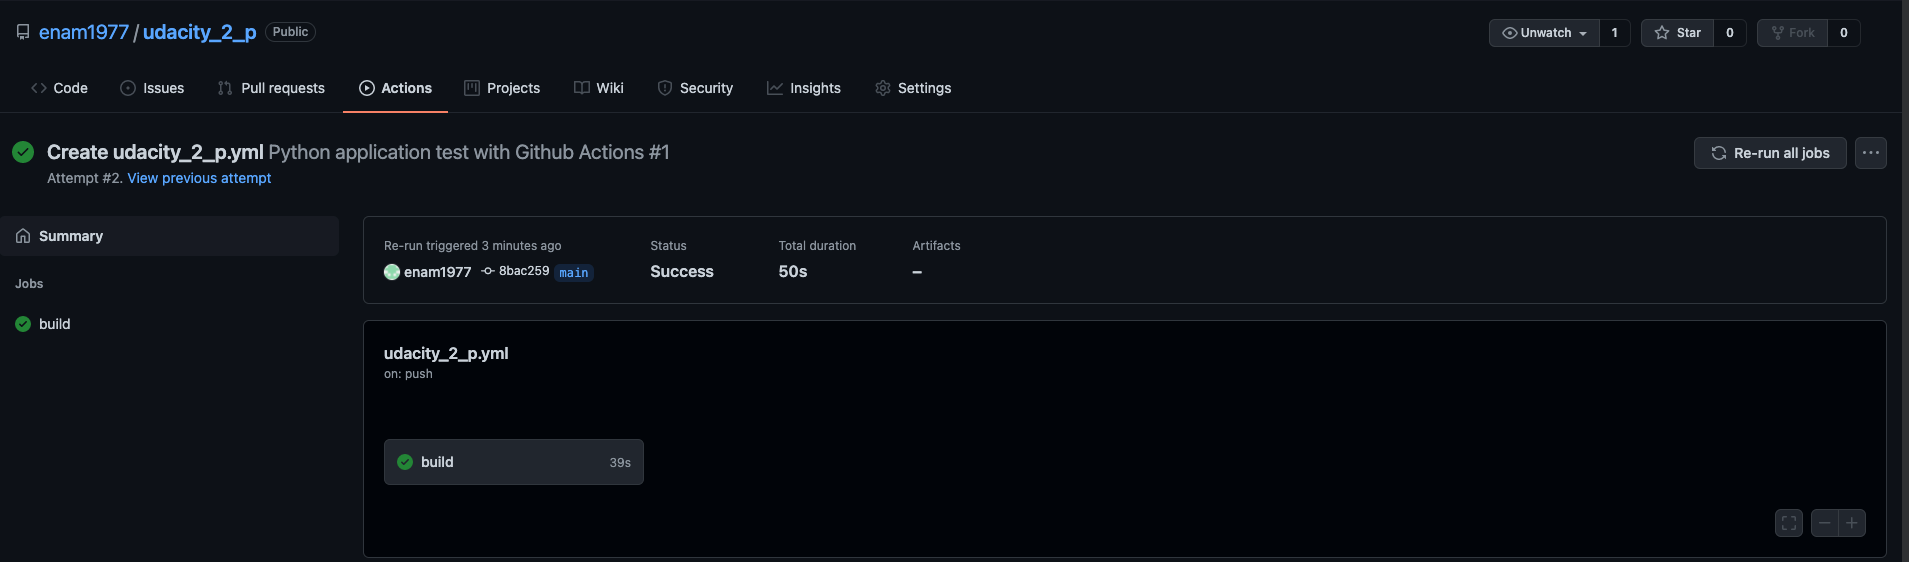
Task: Click the Fork button
Action: pos(1792,33)
